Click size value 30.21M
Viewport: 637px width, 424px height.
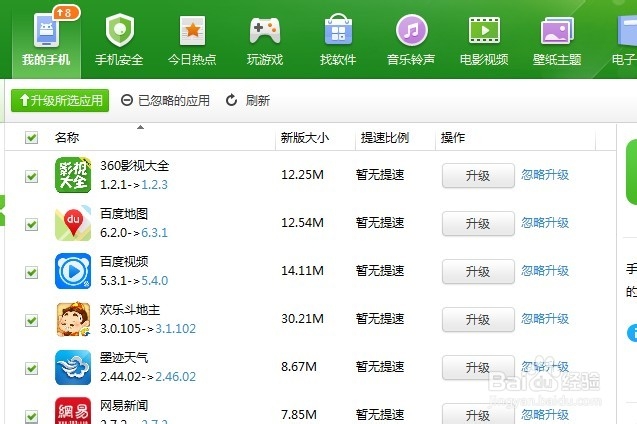coord(302,318)
